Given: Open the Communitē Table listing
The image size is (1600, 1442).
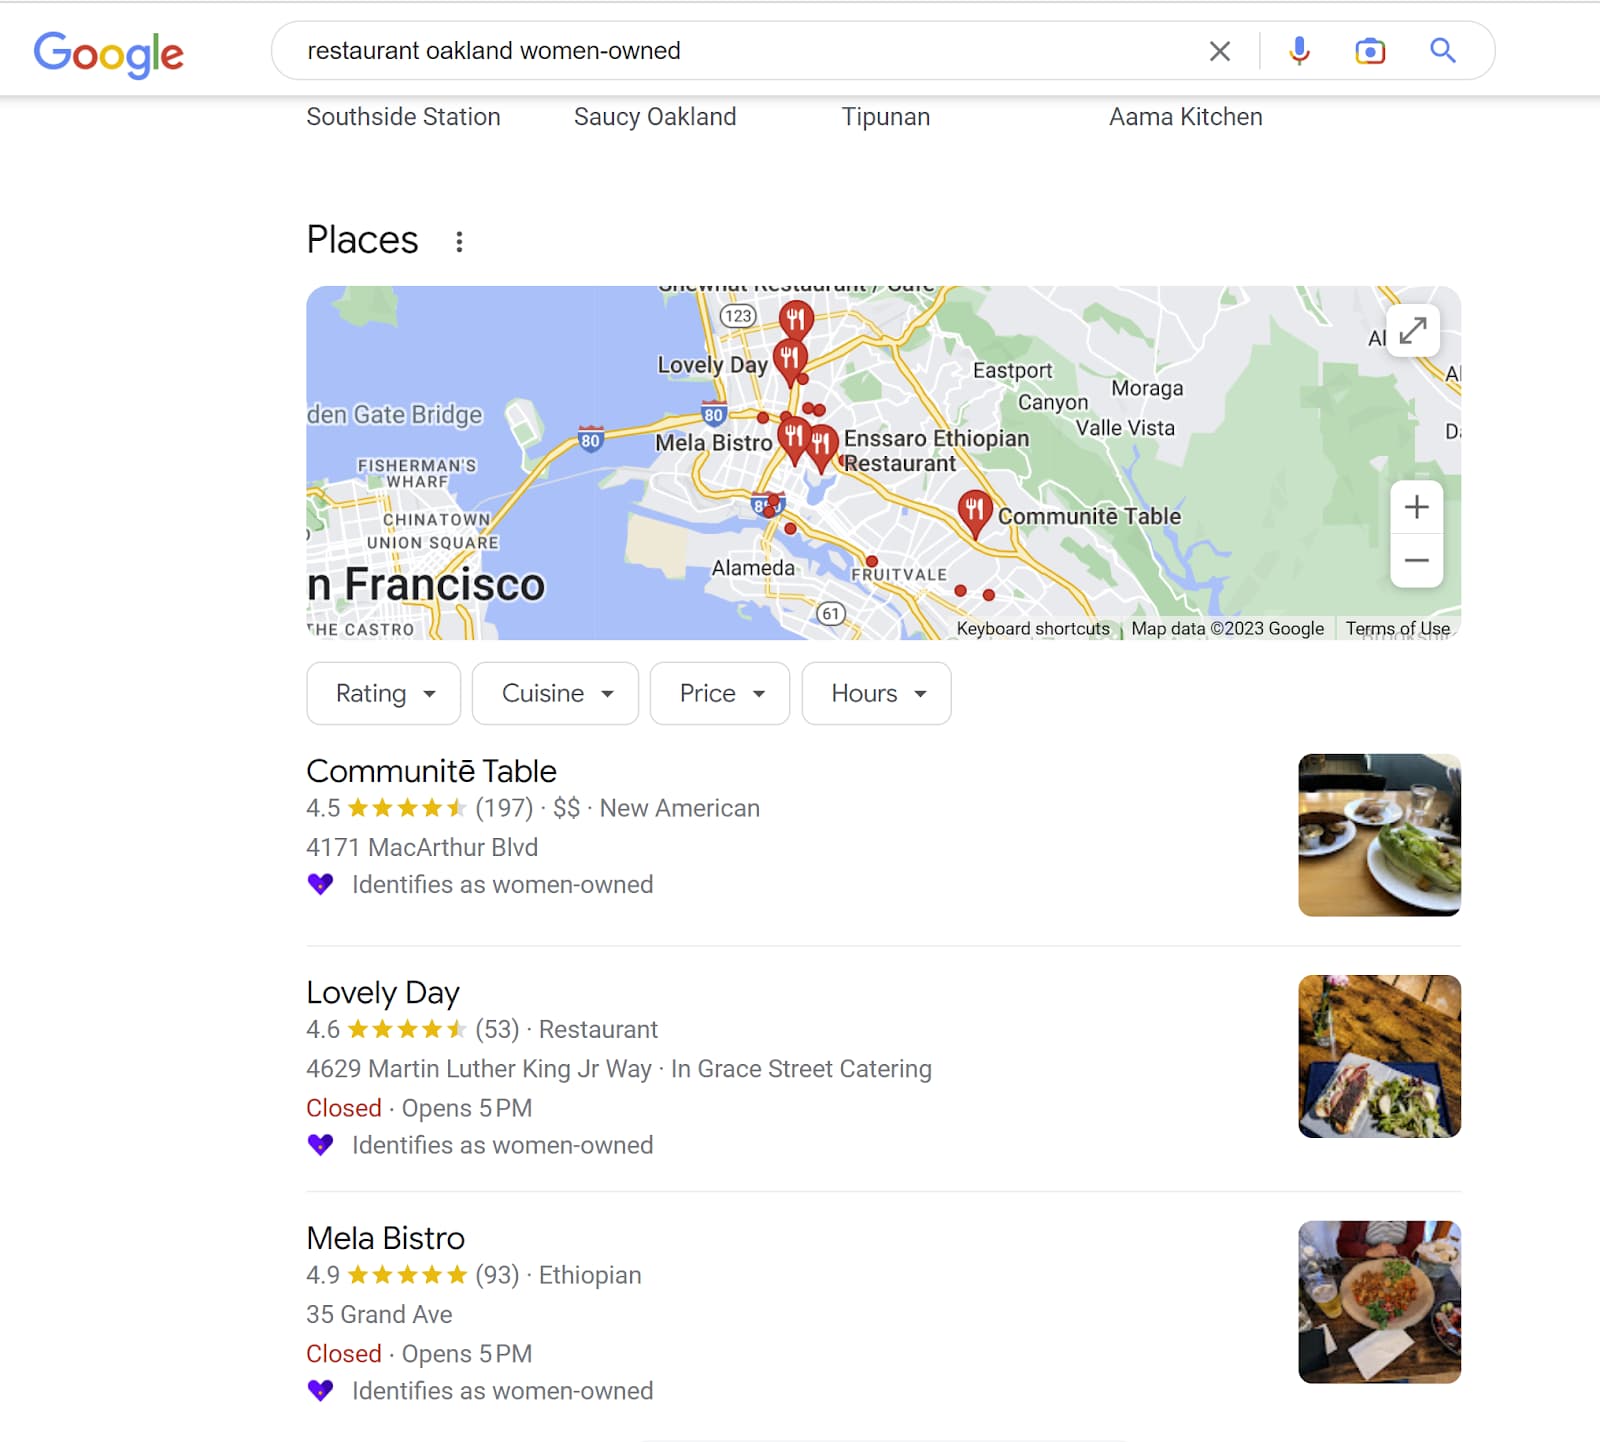Looking at the screenshot, I should click(431, 771).
